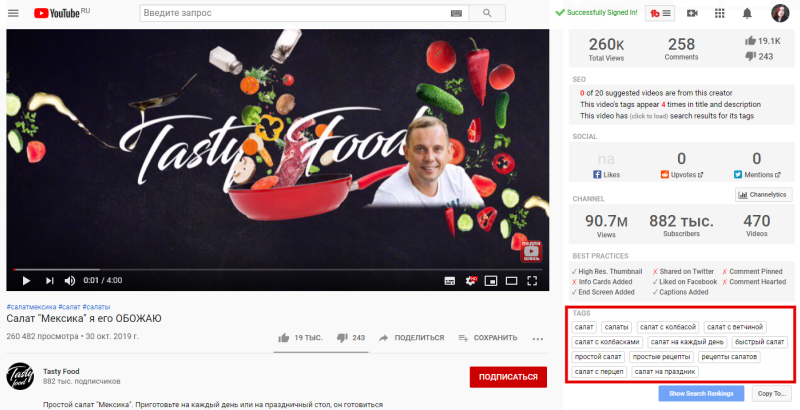The image size is (800, 410).
Task: Click the search magnifier button
Action: pos(487,13)
